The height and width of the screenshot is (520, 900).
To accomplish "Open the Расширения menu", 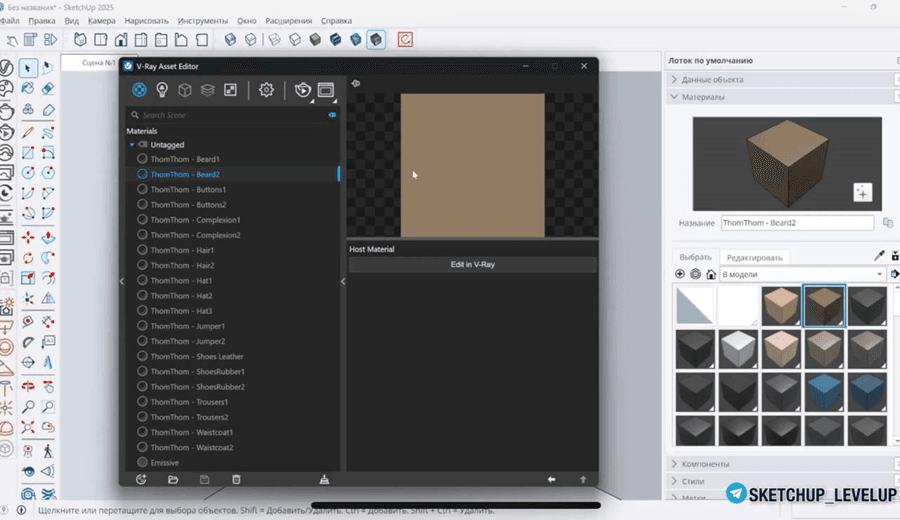I will click(x=289, y=21).
